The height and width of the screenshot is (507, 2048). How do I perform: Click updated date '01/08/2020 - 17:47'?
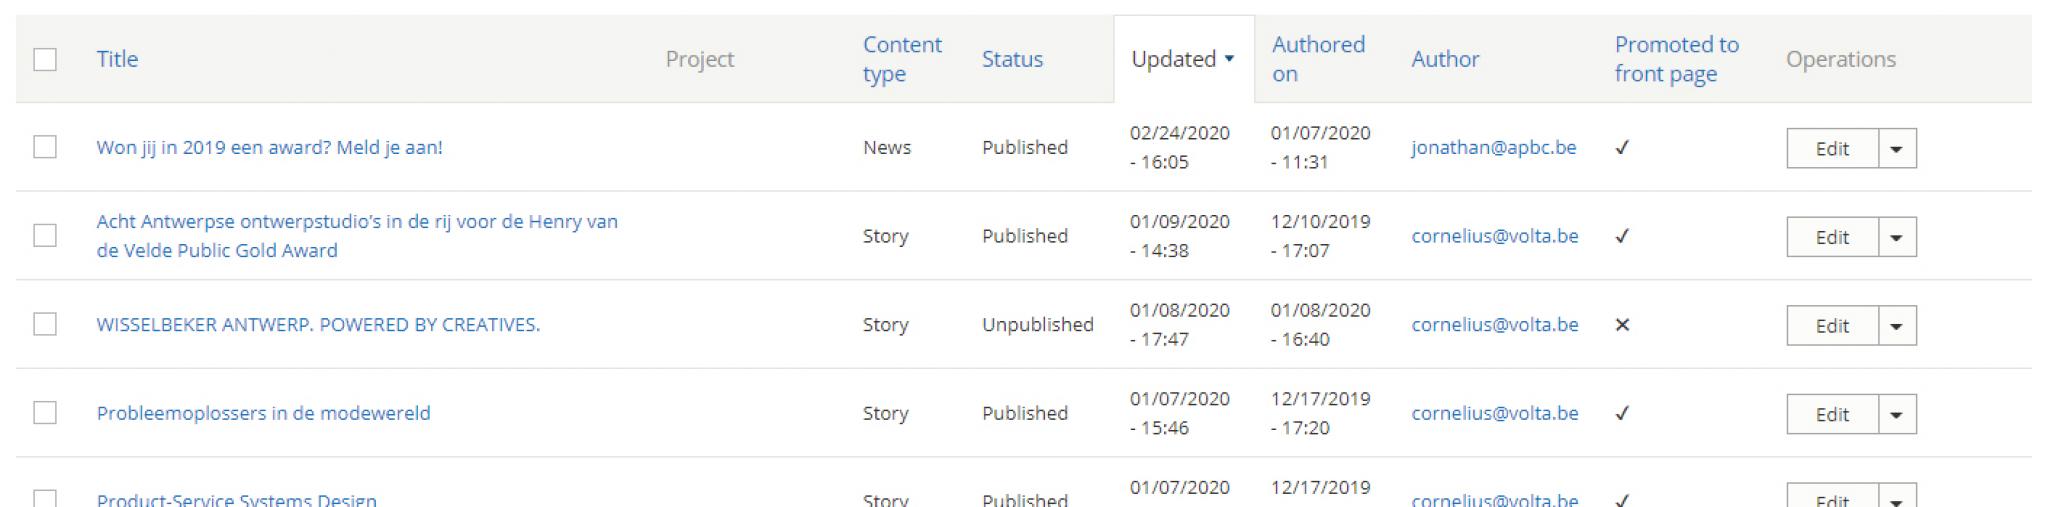pos(1180,325)
